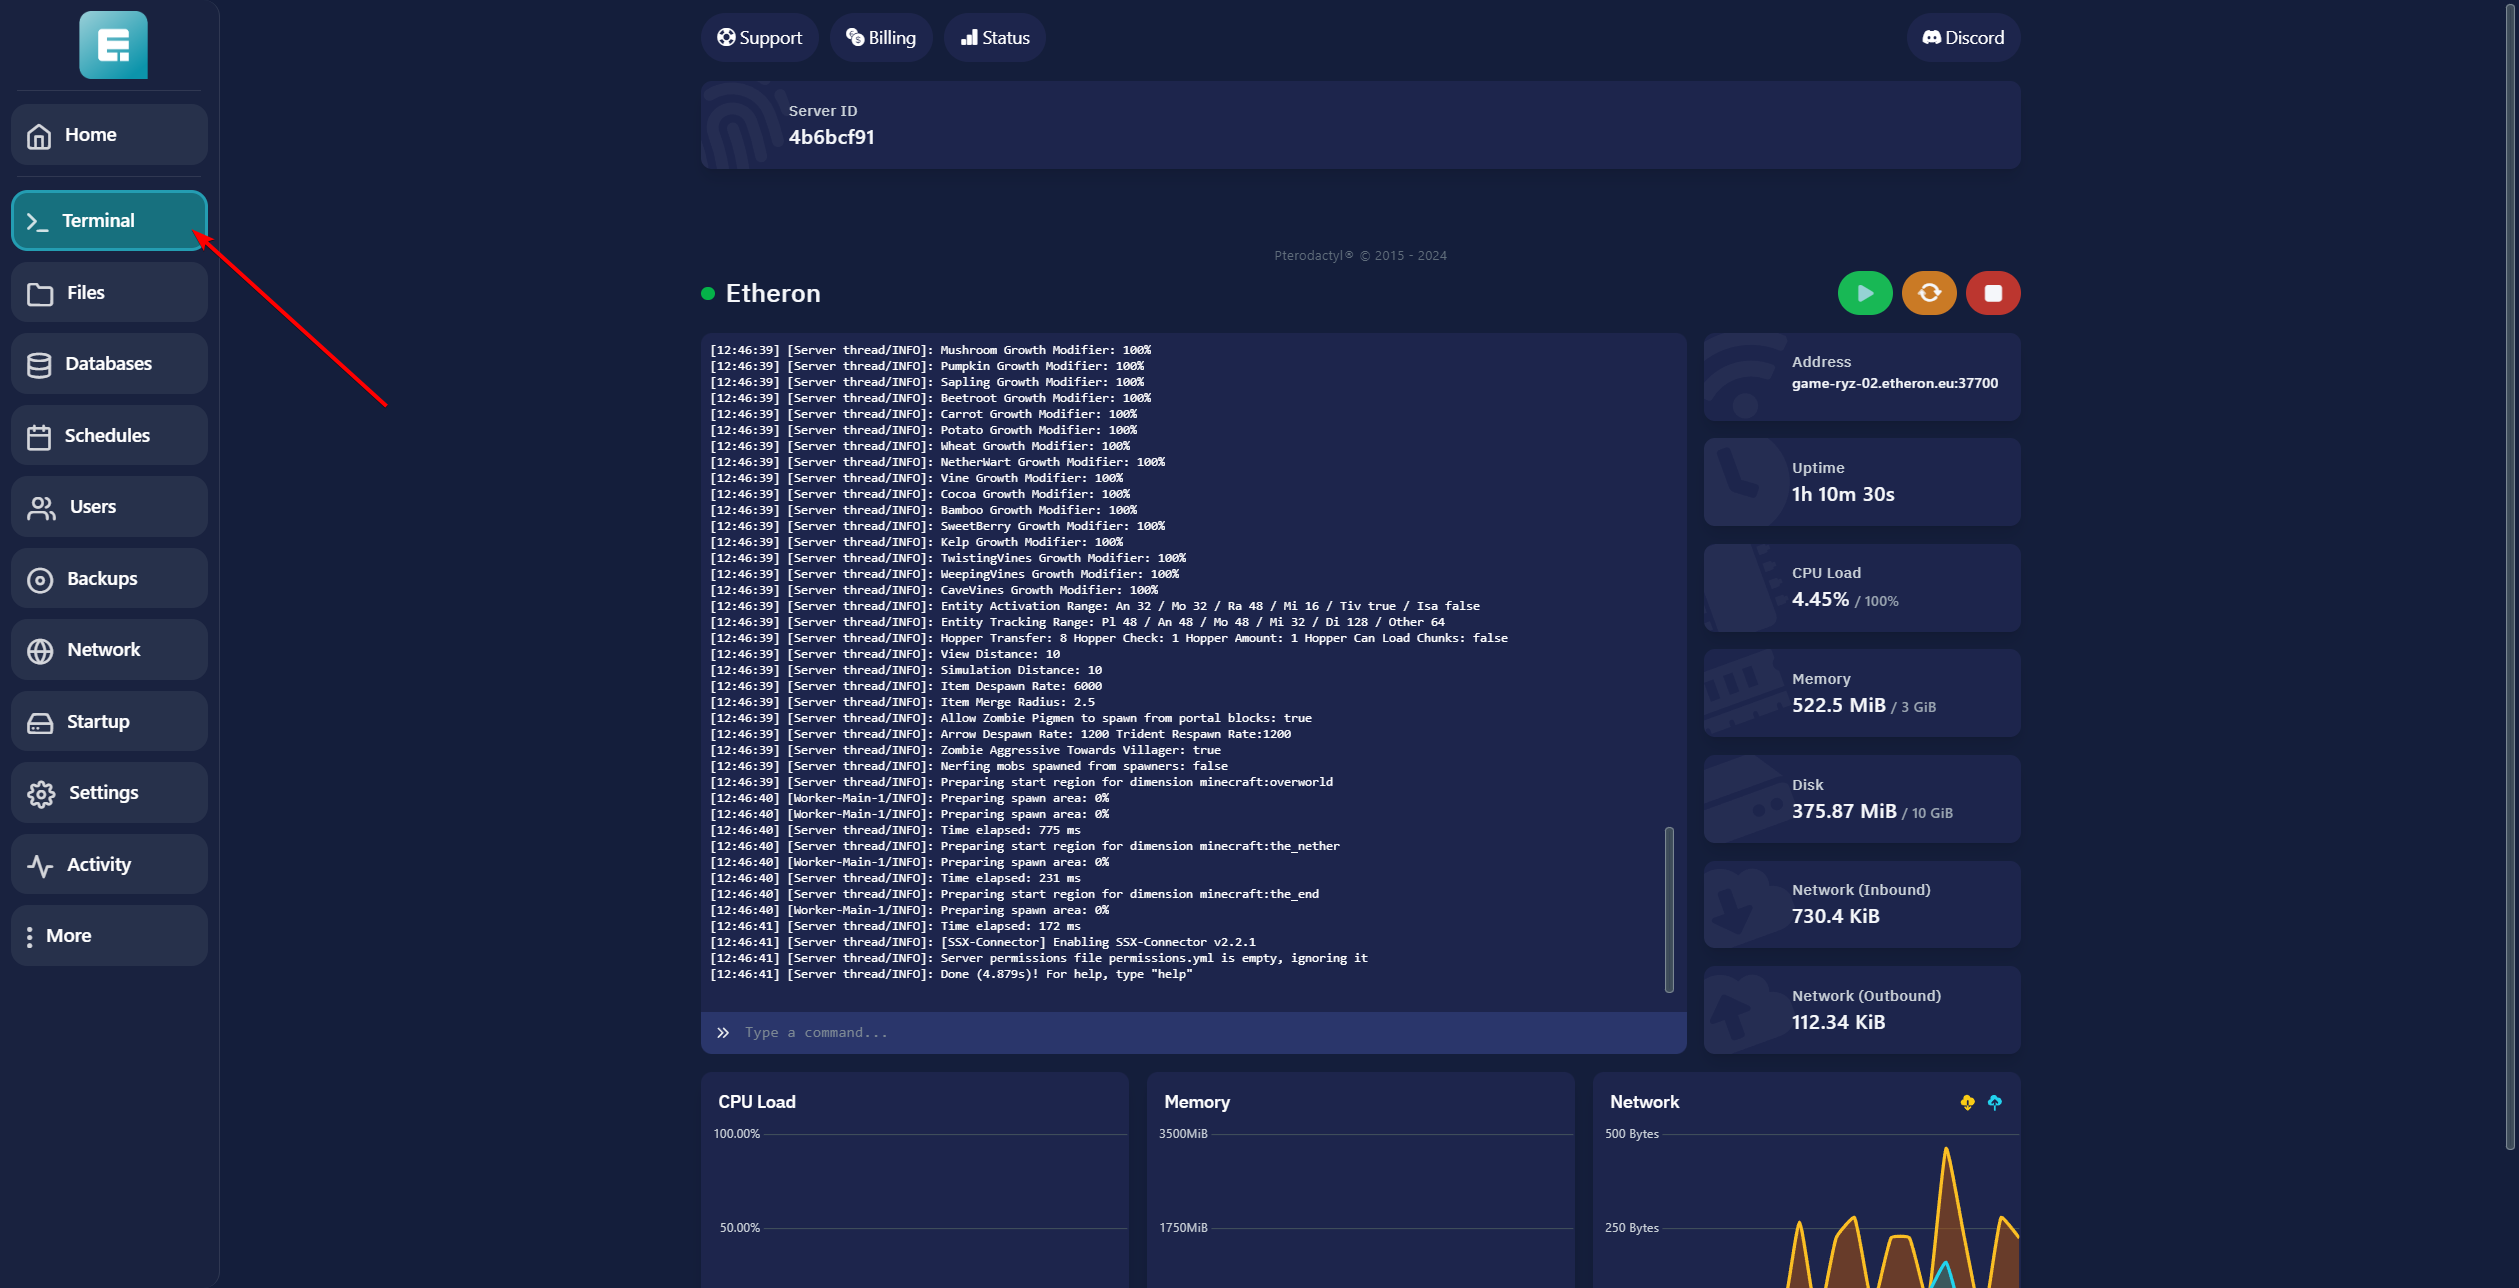This screenshot has width=2519, height=1288.
Task: Open the Backups page
Action: [109, 578]
